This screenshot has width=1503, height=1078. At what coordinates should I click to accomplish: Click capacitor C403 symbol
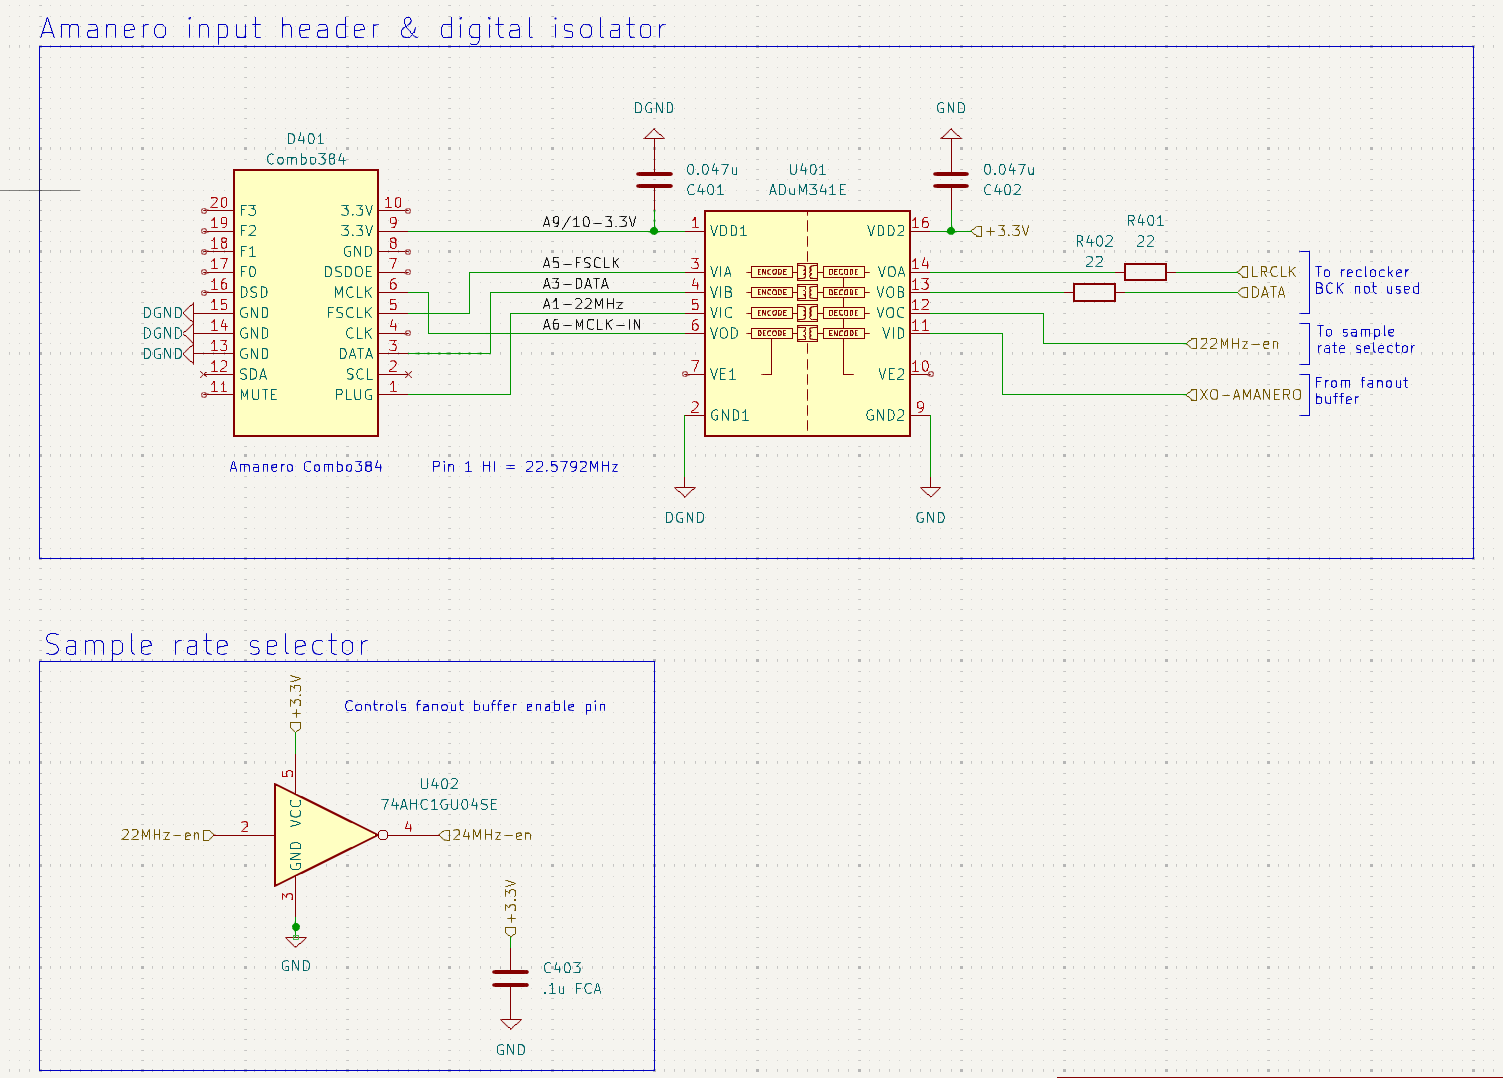coord(511,977)
